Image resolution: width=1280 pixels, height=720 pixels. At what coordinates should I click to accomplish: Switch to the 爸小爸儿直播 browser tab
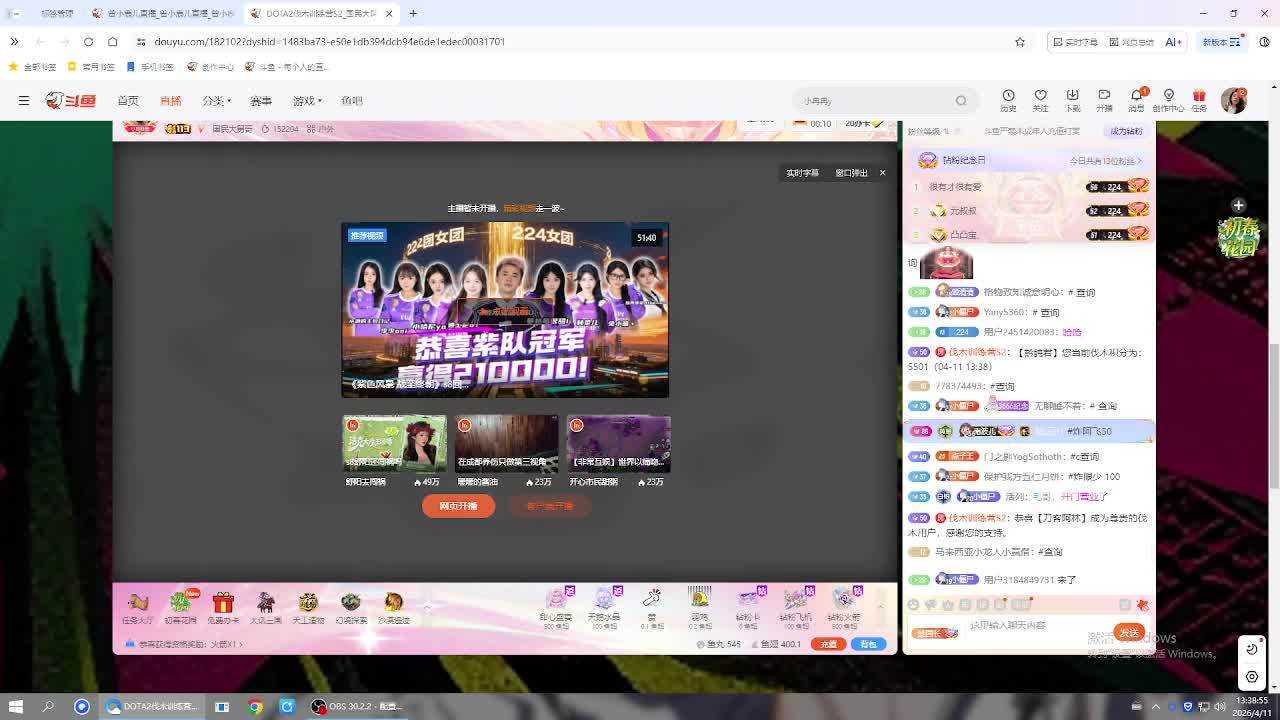(x=163, y=13)
